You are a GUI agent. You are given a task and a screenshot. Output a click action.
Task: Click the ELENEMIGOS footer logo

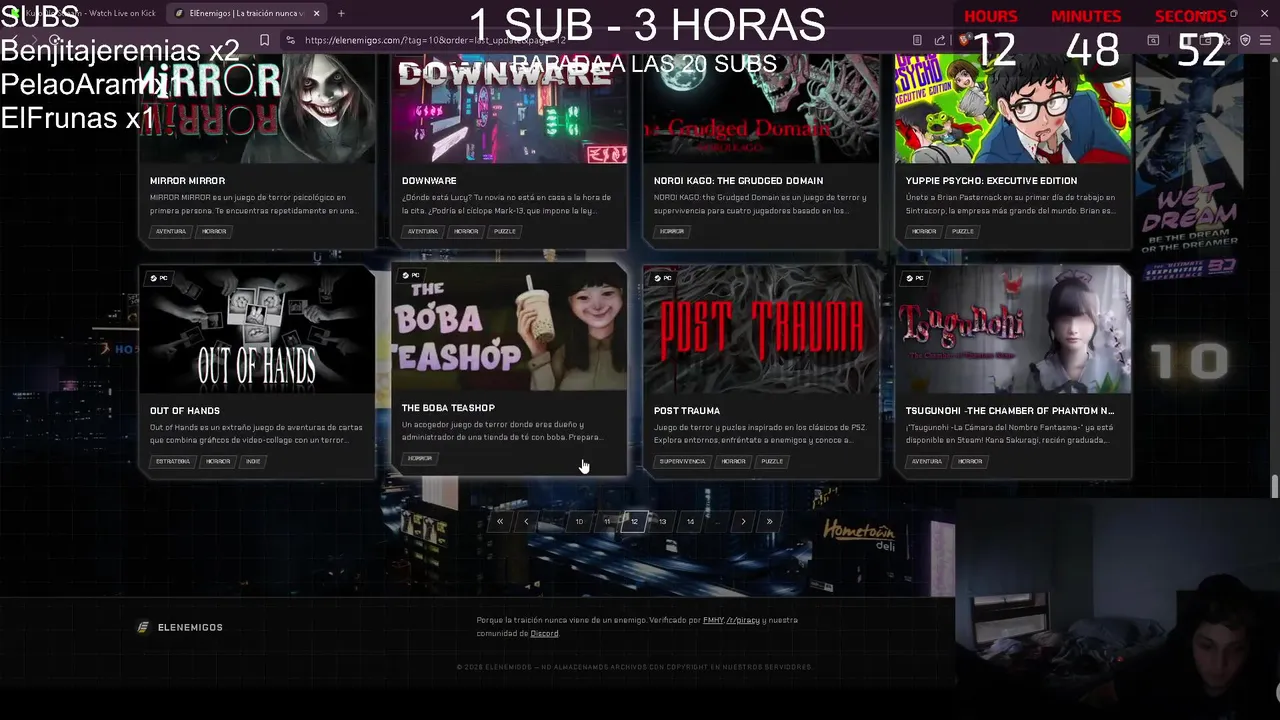[180, 627]
